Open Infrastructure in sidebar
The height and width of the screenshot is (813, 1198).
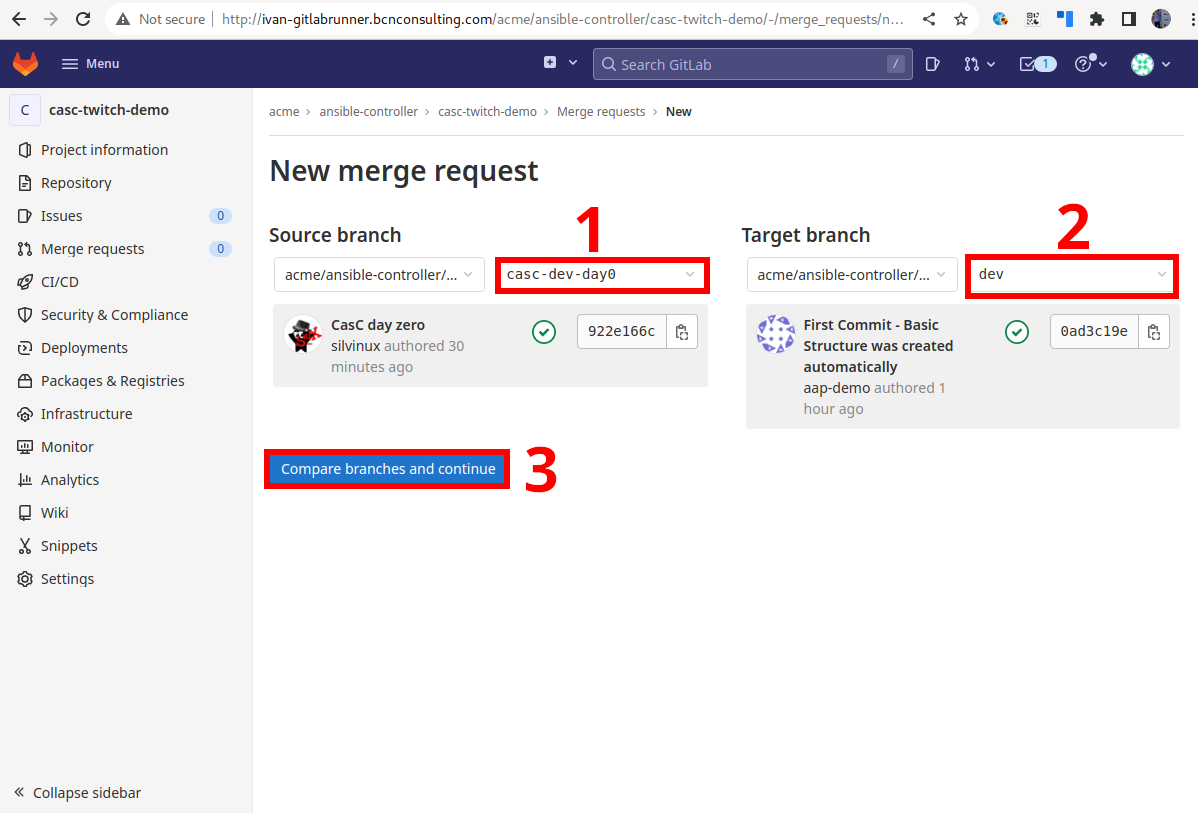(x=86, y=413)
